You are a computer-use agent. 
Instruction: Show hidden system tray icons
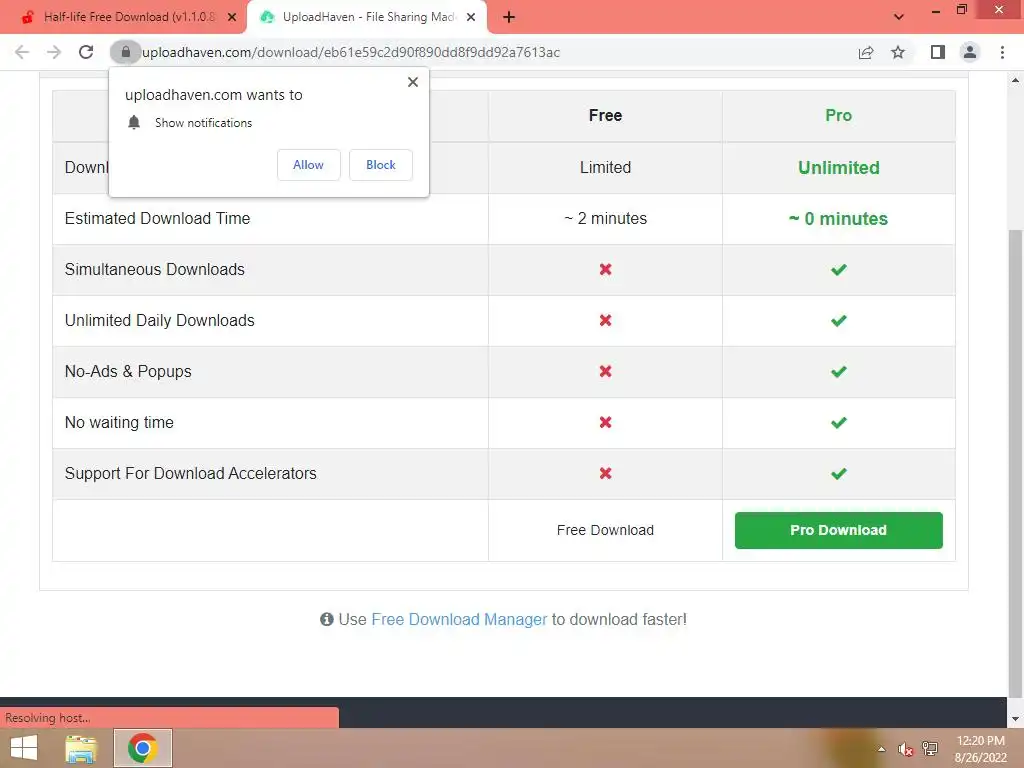881,749
